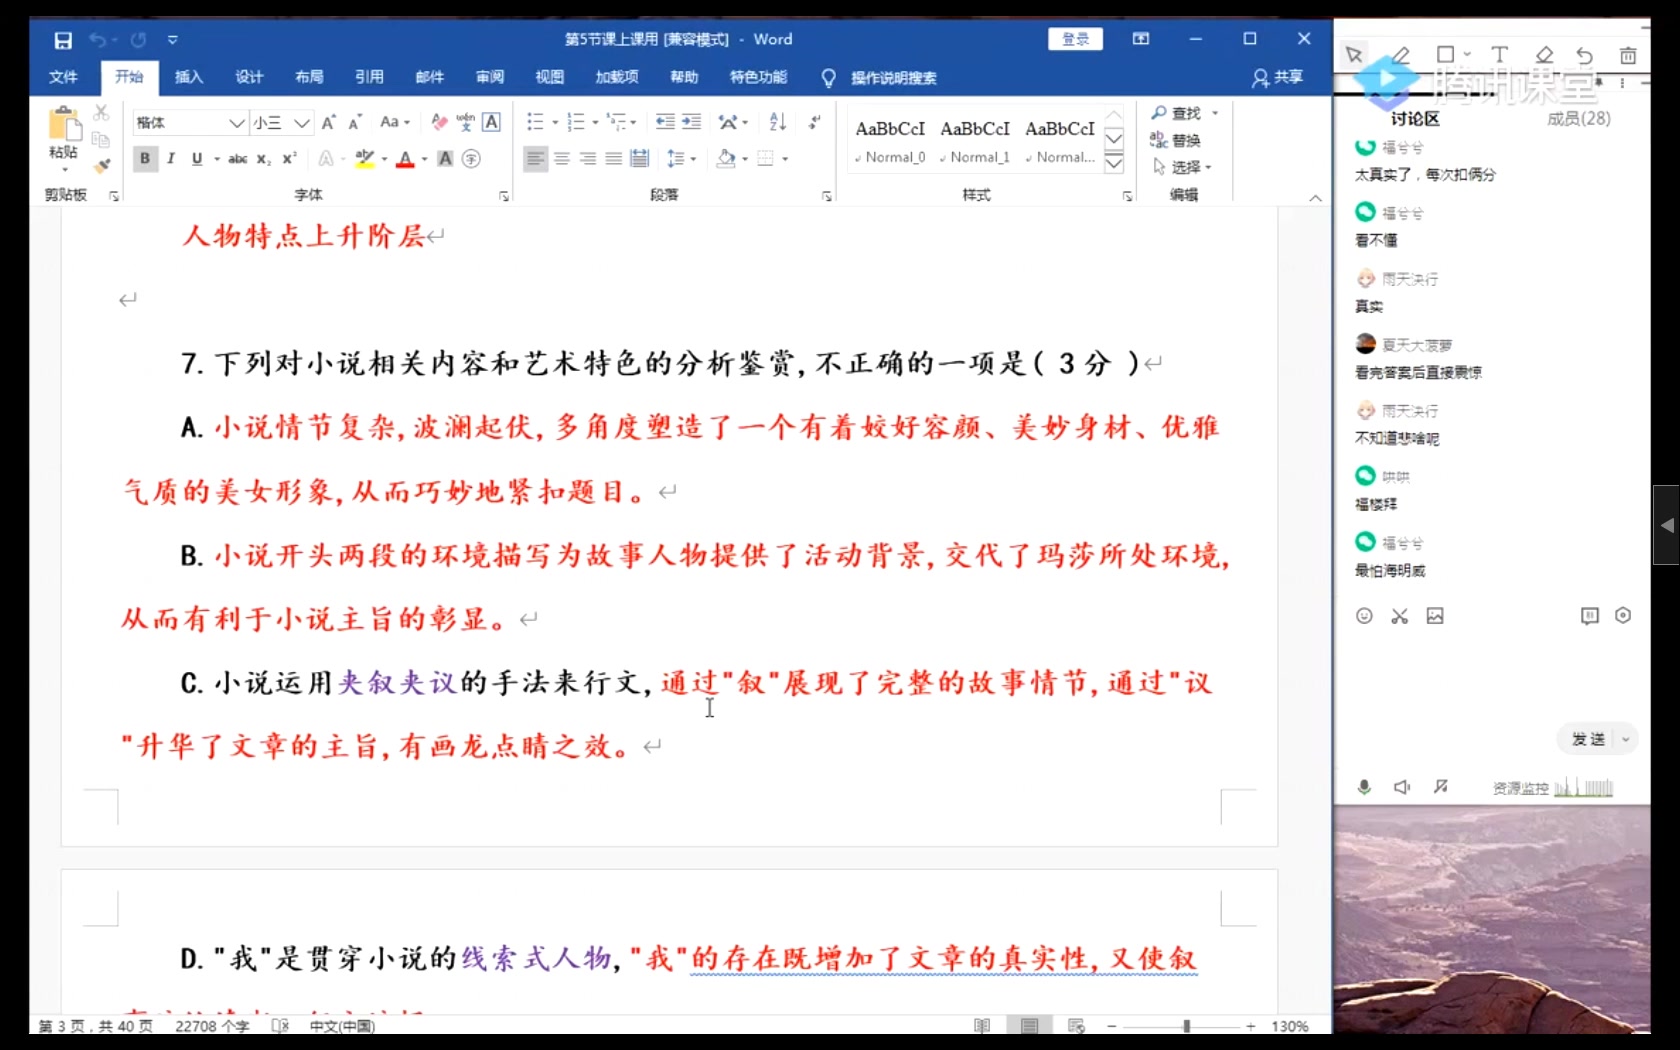This screenshot has width=1680, height=1050.
Task: Toggle superscript formatting
Action: 289,158
